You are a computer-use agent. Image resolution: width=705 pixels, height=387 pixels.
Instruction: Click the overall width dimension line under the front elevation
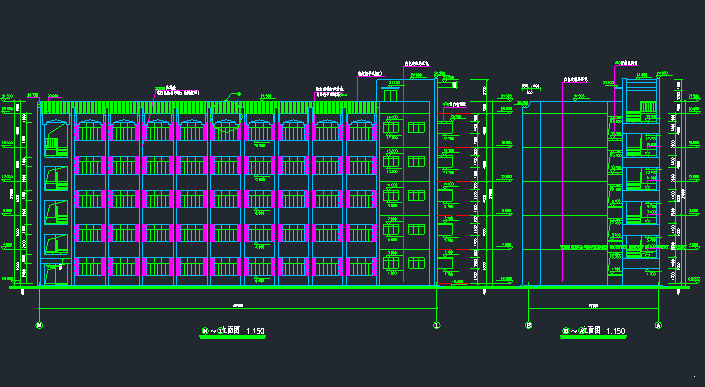238,308
